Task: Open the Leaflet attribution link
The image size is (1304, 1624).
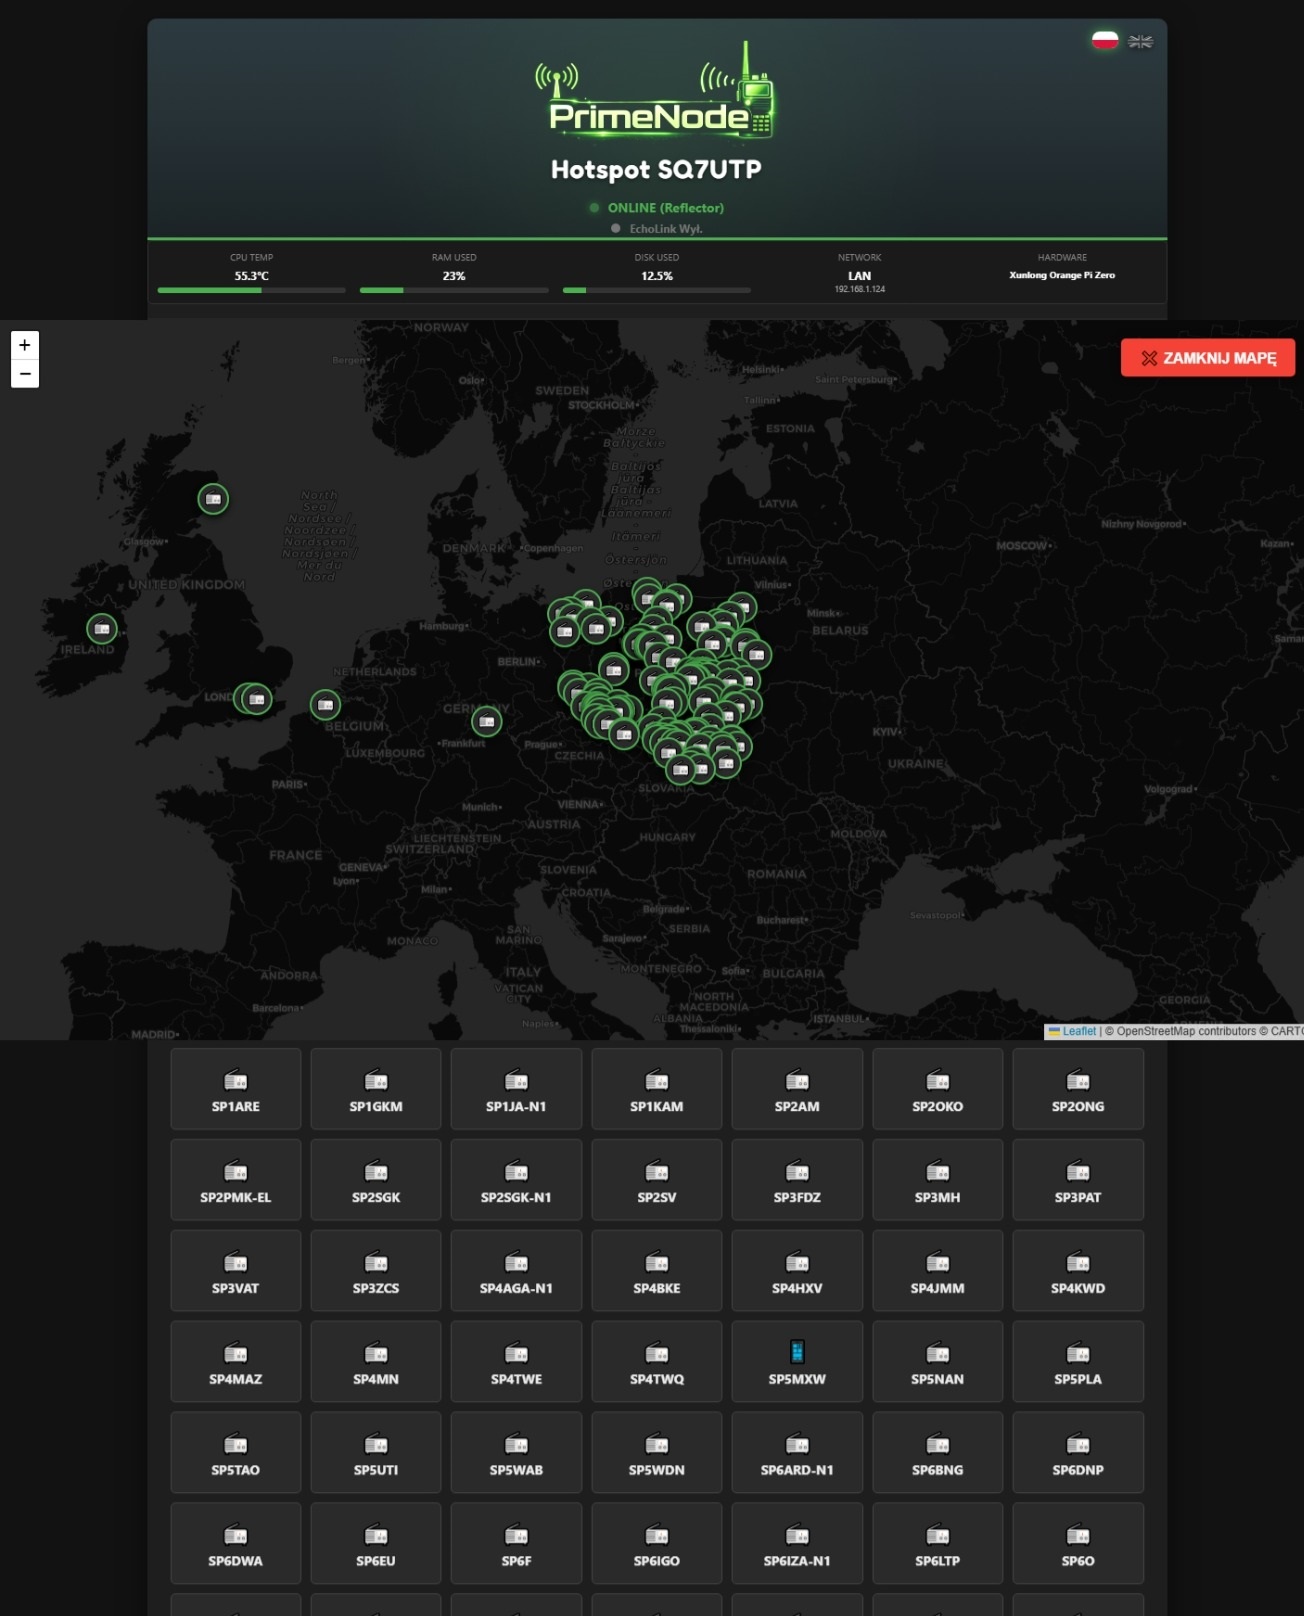Action: (x=1078, y=1031)
